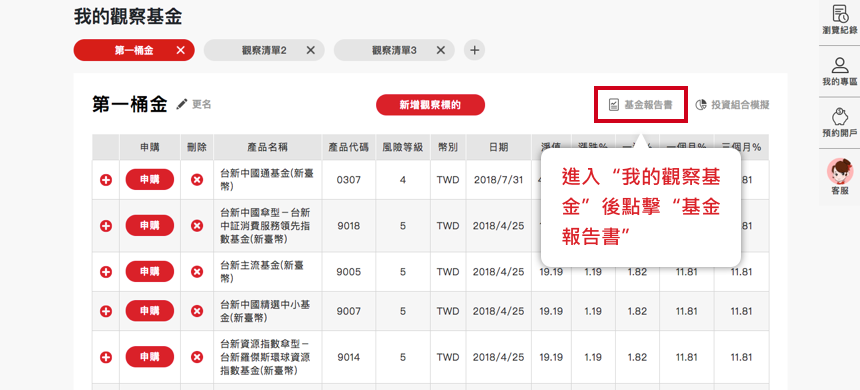Click the 風險等級 column header
Screen dimensions: 860x390
(403, 147)
